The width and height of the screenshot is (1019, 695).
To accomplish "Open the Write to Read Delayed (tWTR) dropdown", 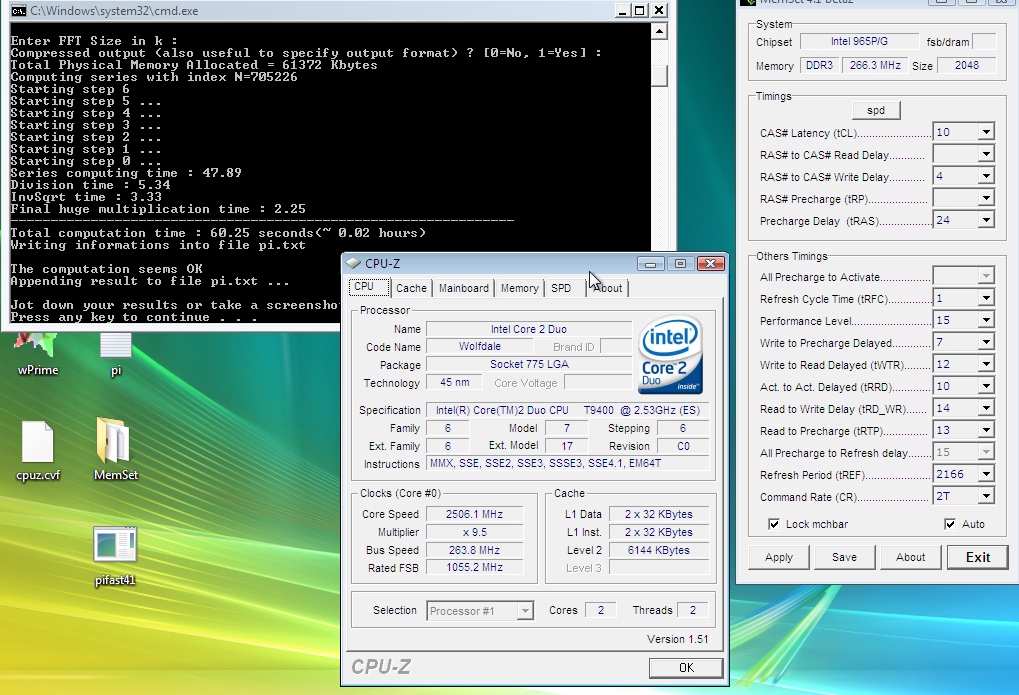I will coord(986,365).
